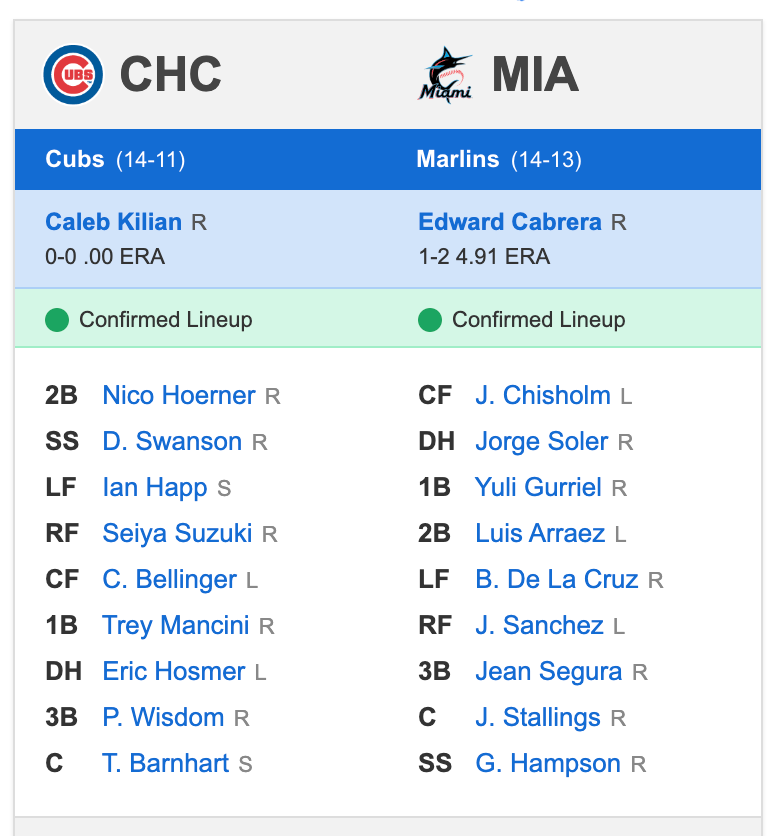View J. Chisholm player profile

point(542,395)
